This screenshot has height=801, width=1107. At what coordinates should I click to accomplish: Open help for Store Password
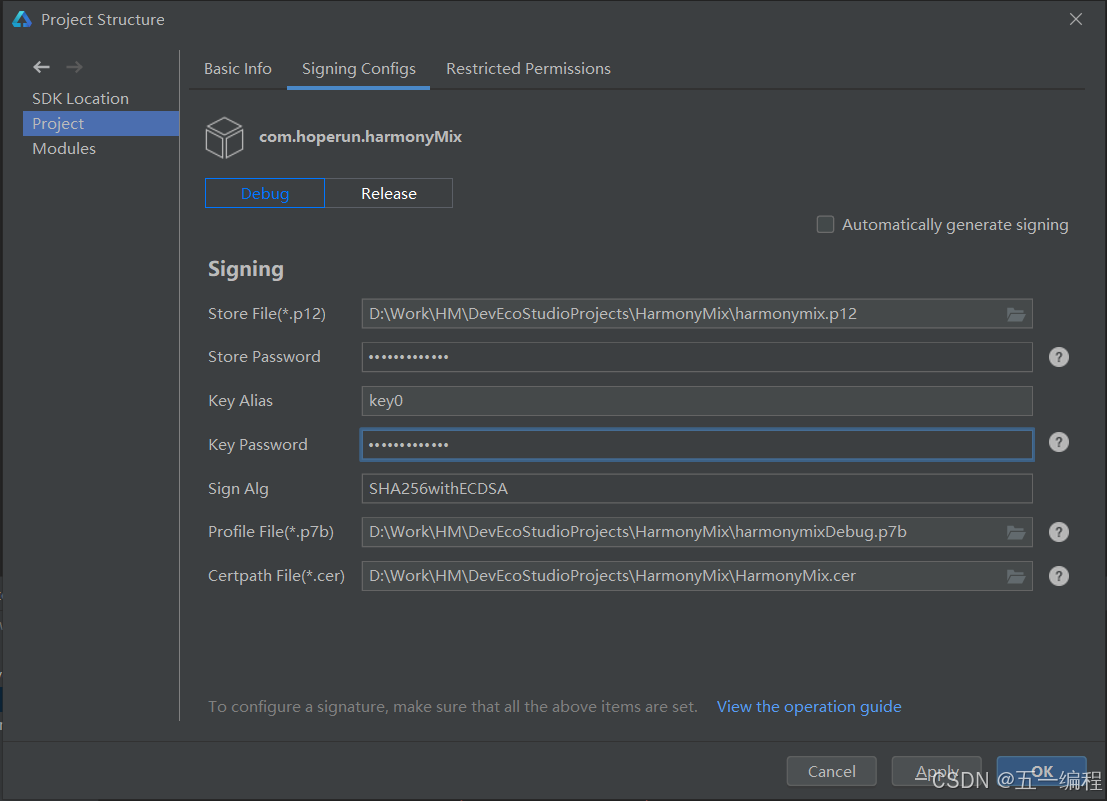tap(1058, 357)
